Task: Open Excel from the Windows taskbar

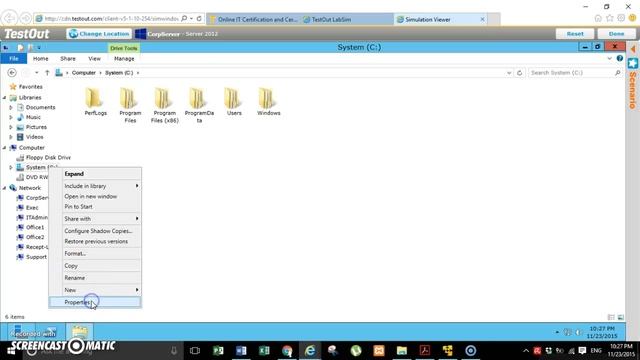Action: (x=264, y=350)
